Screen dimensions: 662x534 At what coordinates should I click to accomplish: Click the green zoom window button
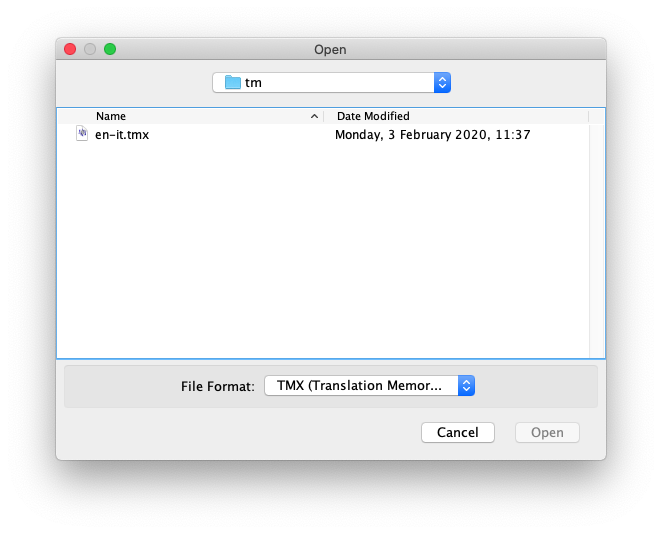pyautogui.click(x=110, y=49)
